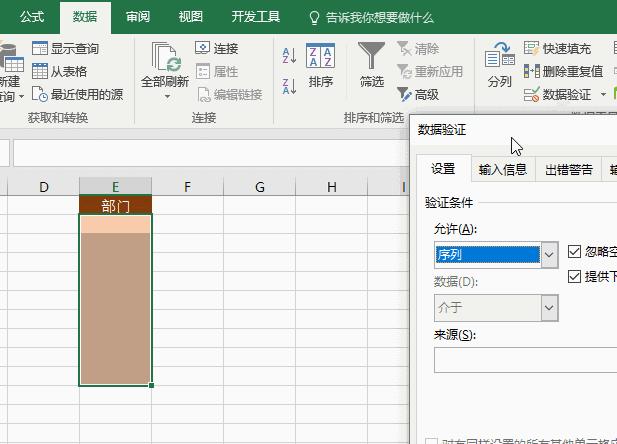Viewport: 617px width, 444px height.
Task: Click the 部门 header cell
Action: click(x=115, y=205)
